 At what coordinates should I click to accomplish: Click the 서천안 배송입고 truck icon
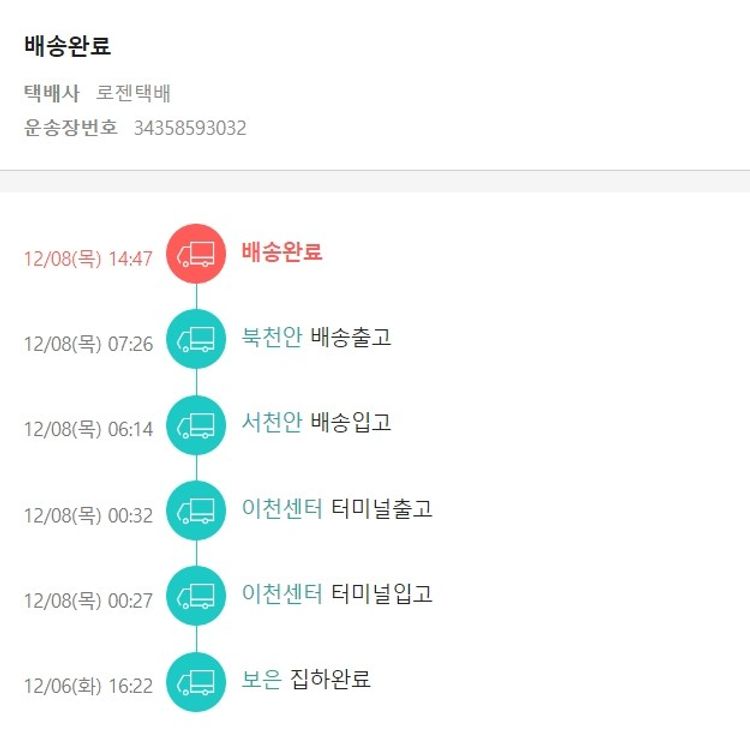(x=196, y=425)
